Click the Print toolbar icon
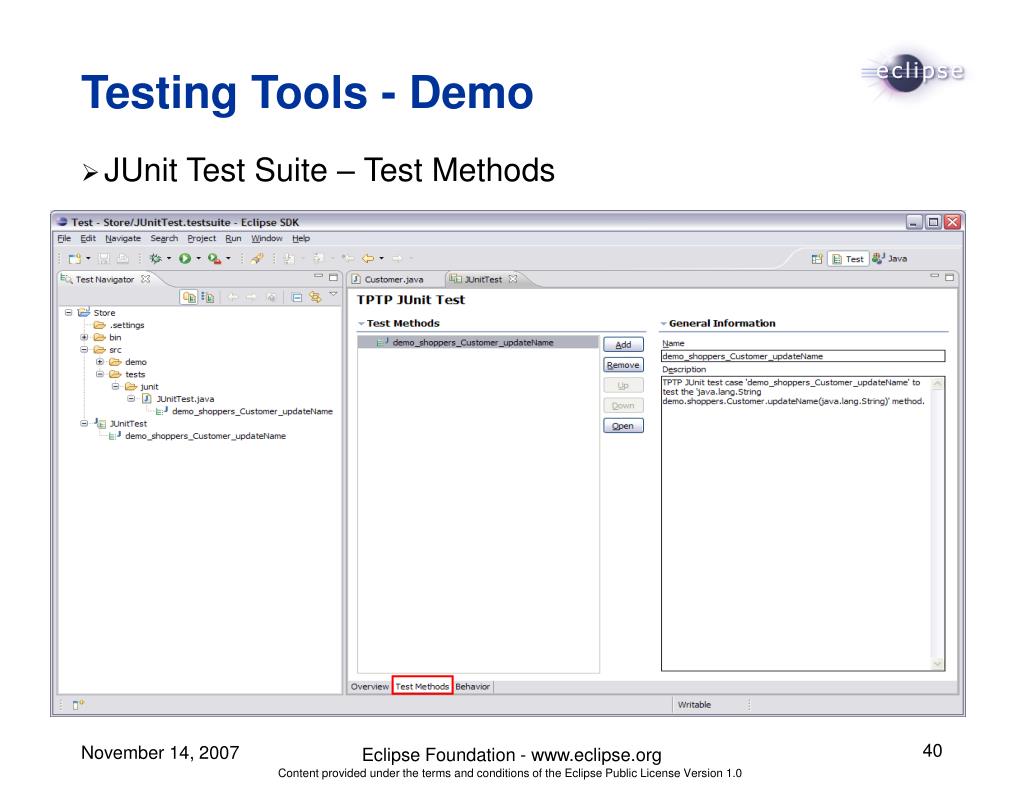The width and height of the screenshot is (1024, 791). [x=123, y=259]
